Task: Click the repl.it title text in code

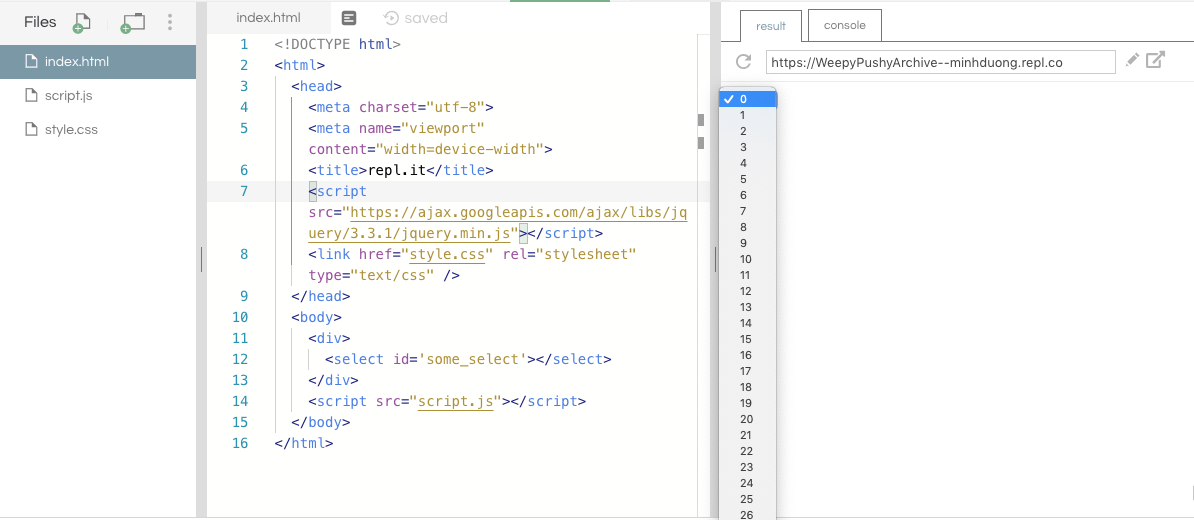Action: (397, 170)
